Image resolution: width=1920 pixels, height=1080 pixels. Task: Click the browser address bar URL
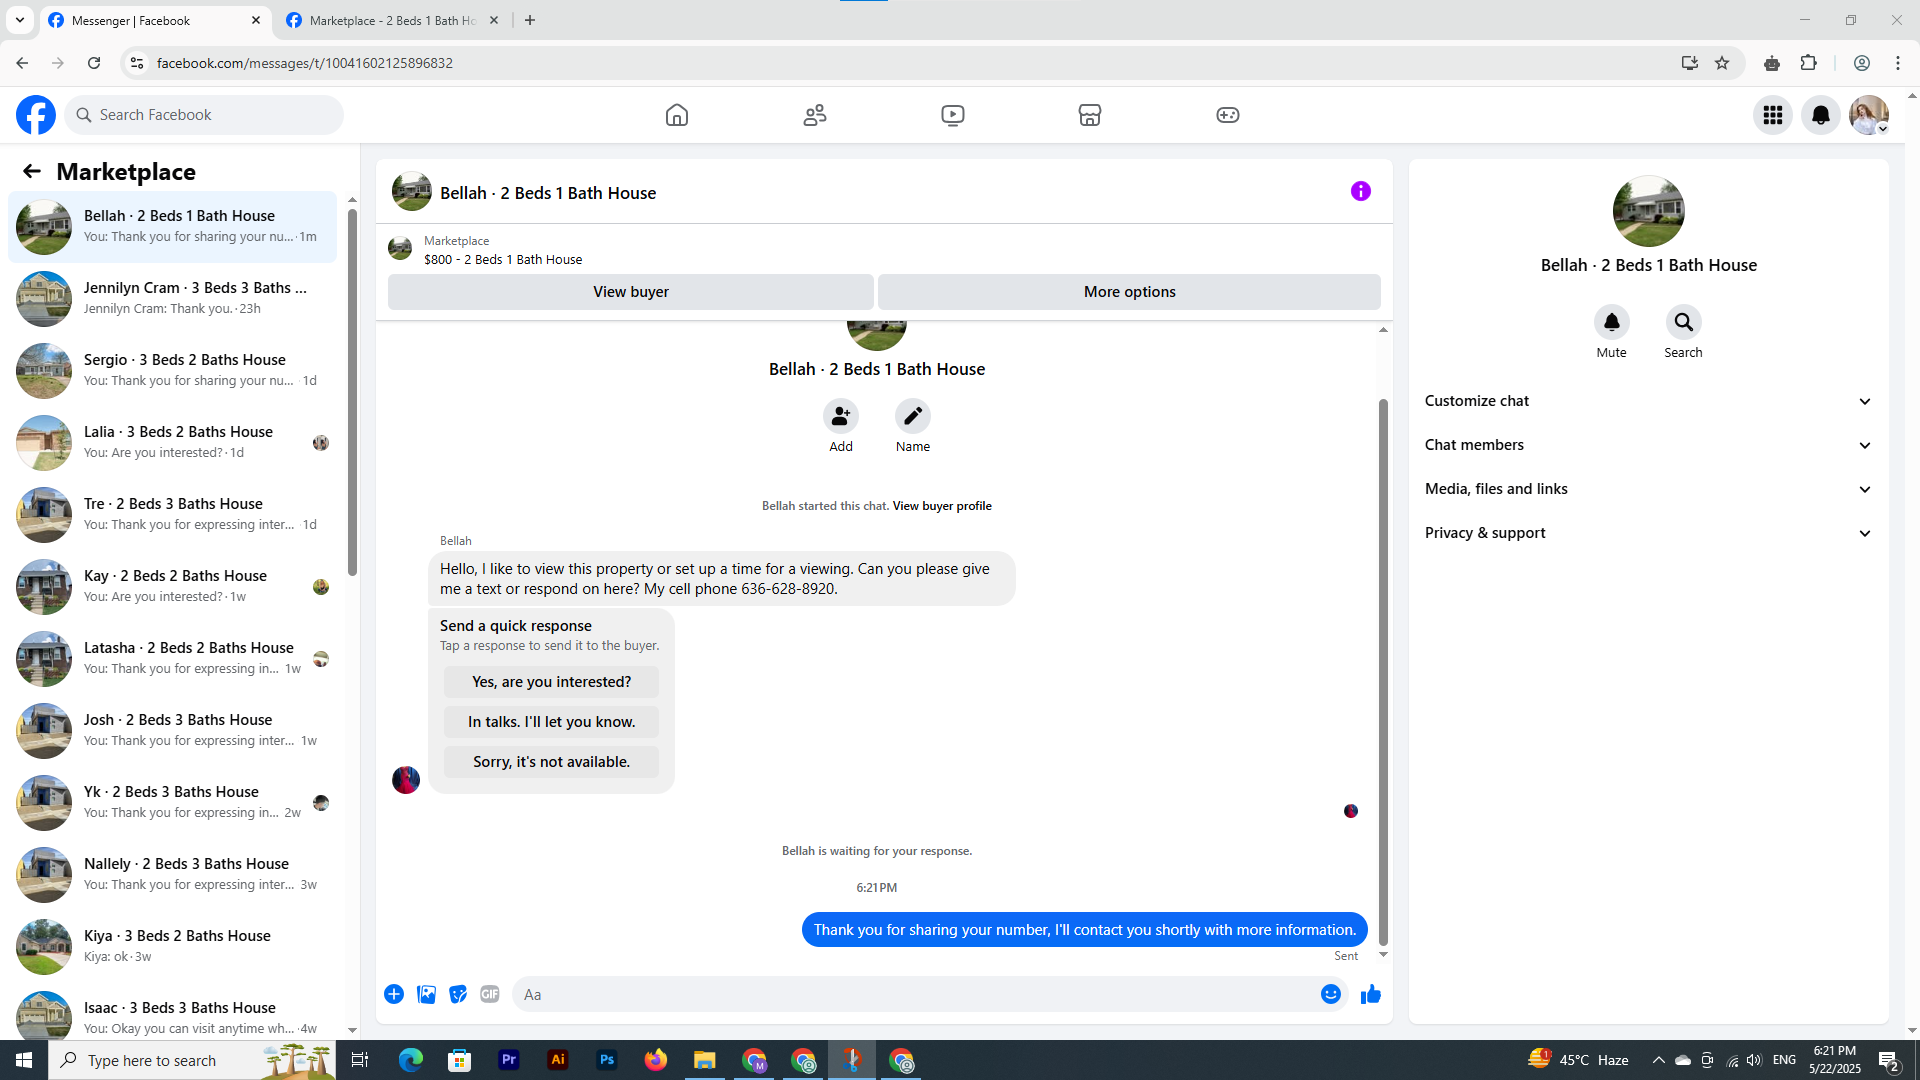tap(305, 63)
